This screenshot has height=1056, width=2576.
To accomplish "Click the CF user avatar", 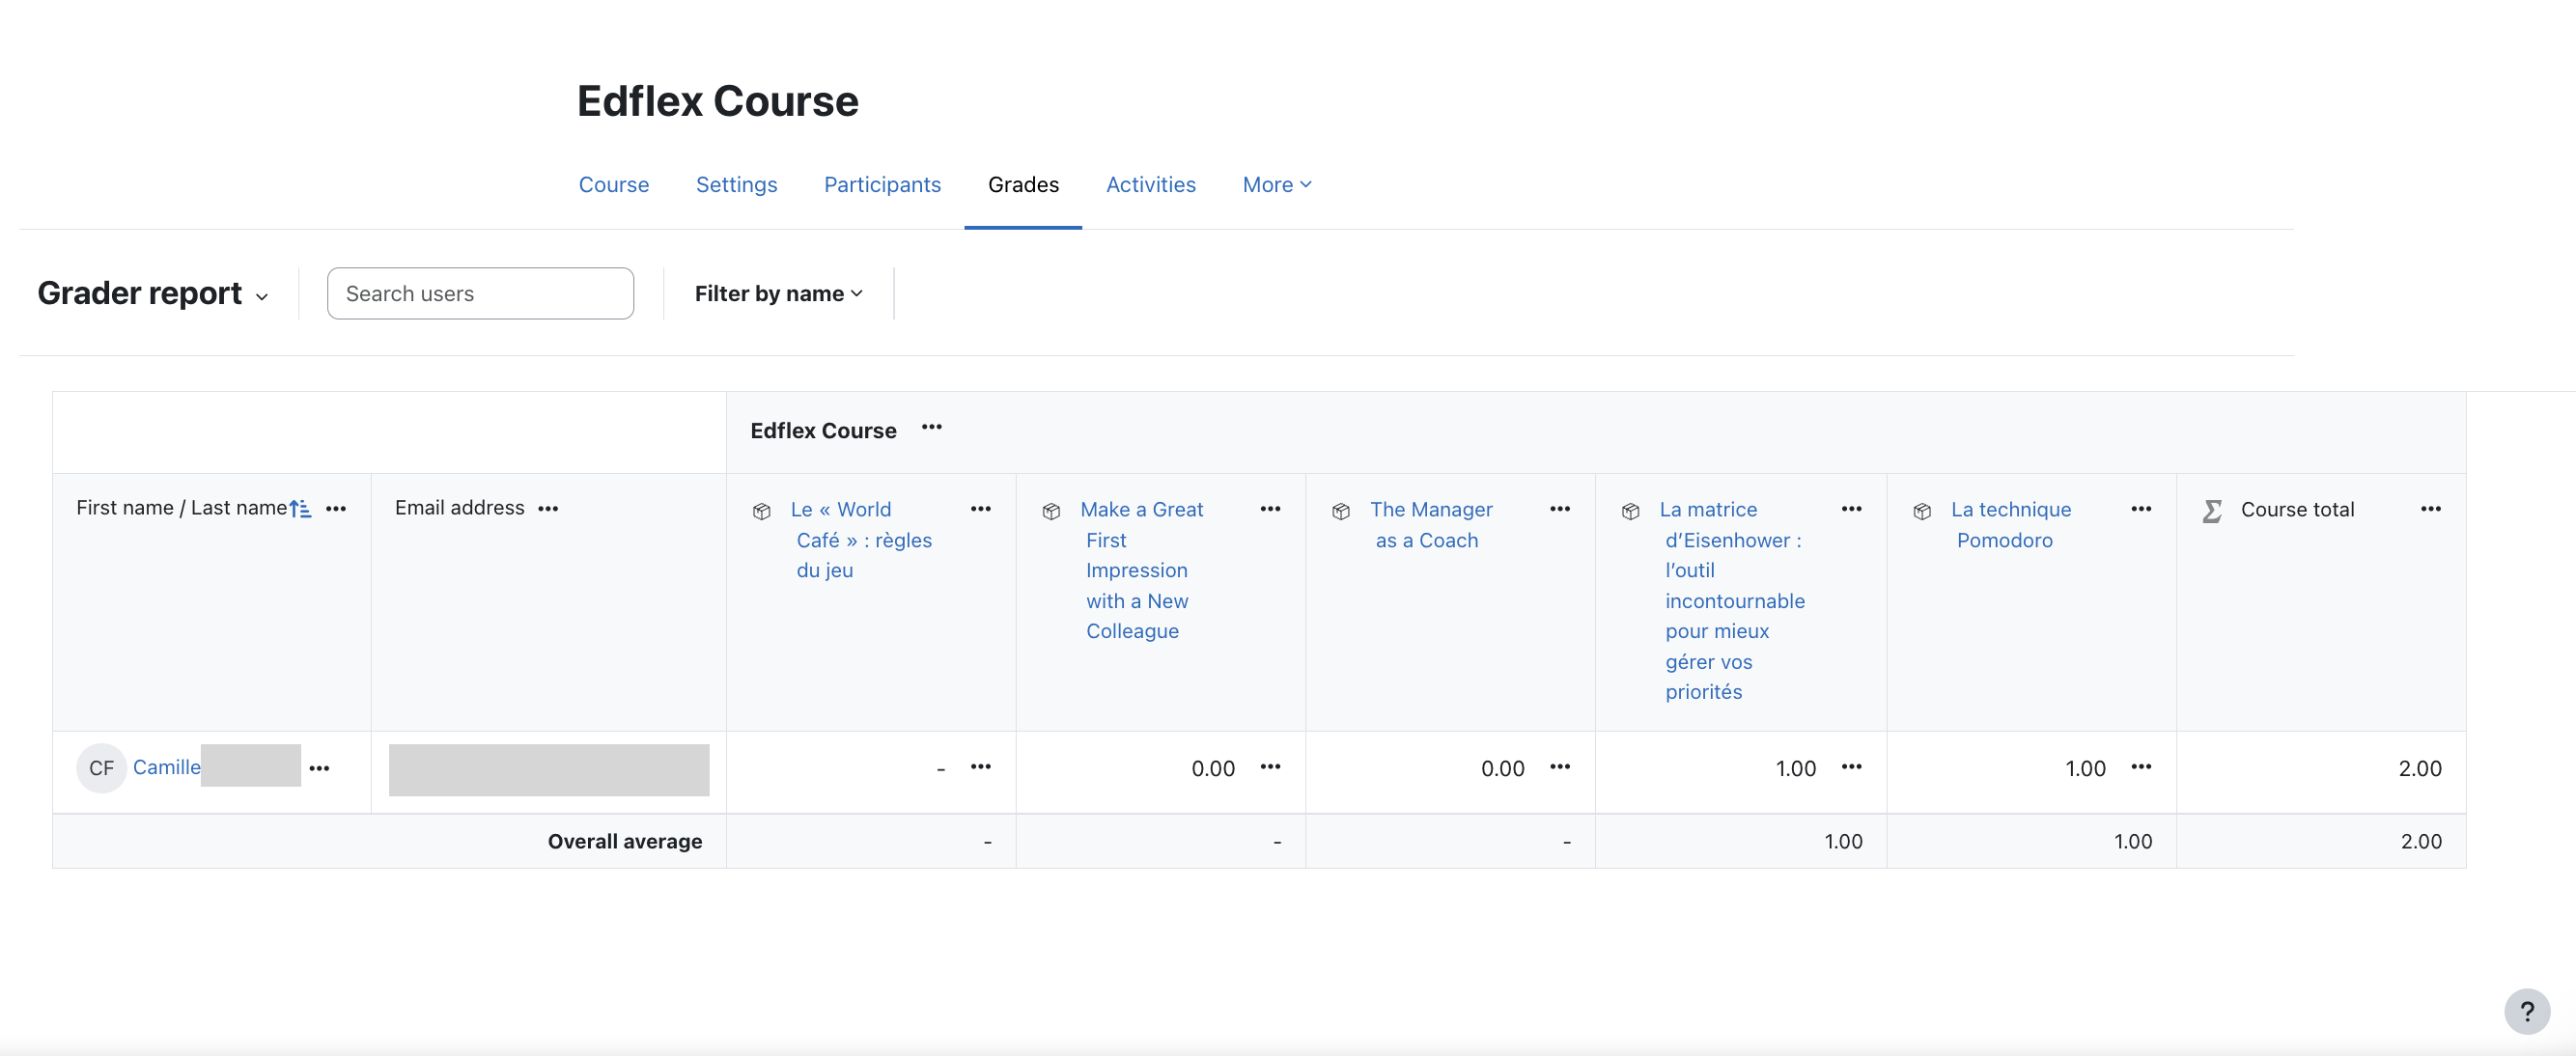I will pos(101,768).
